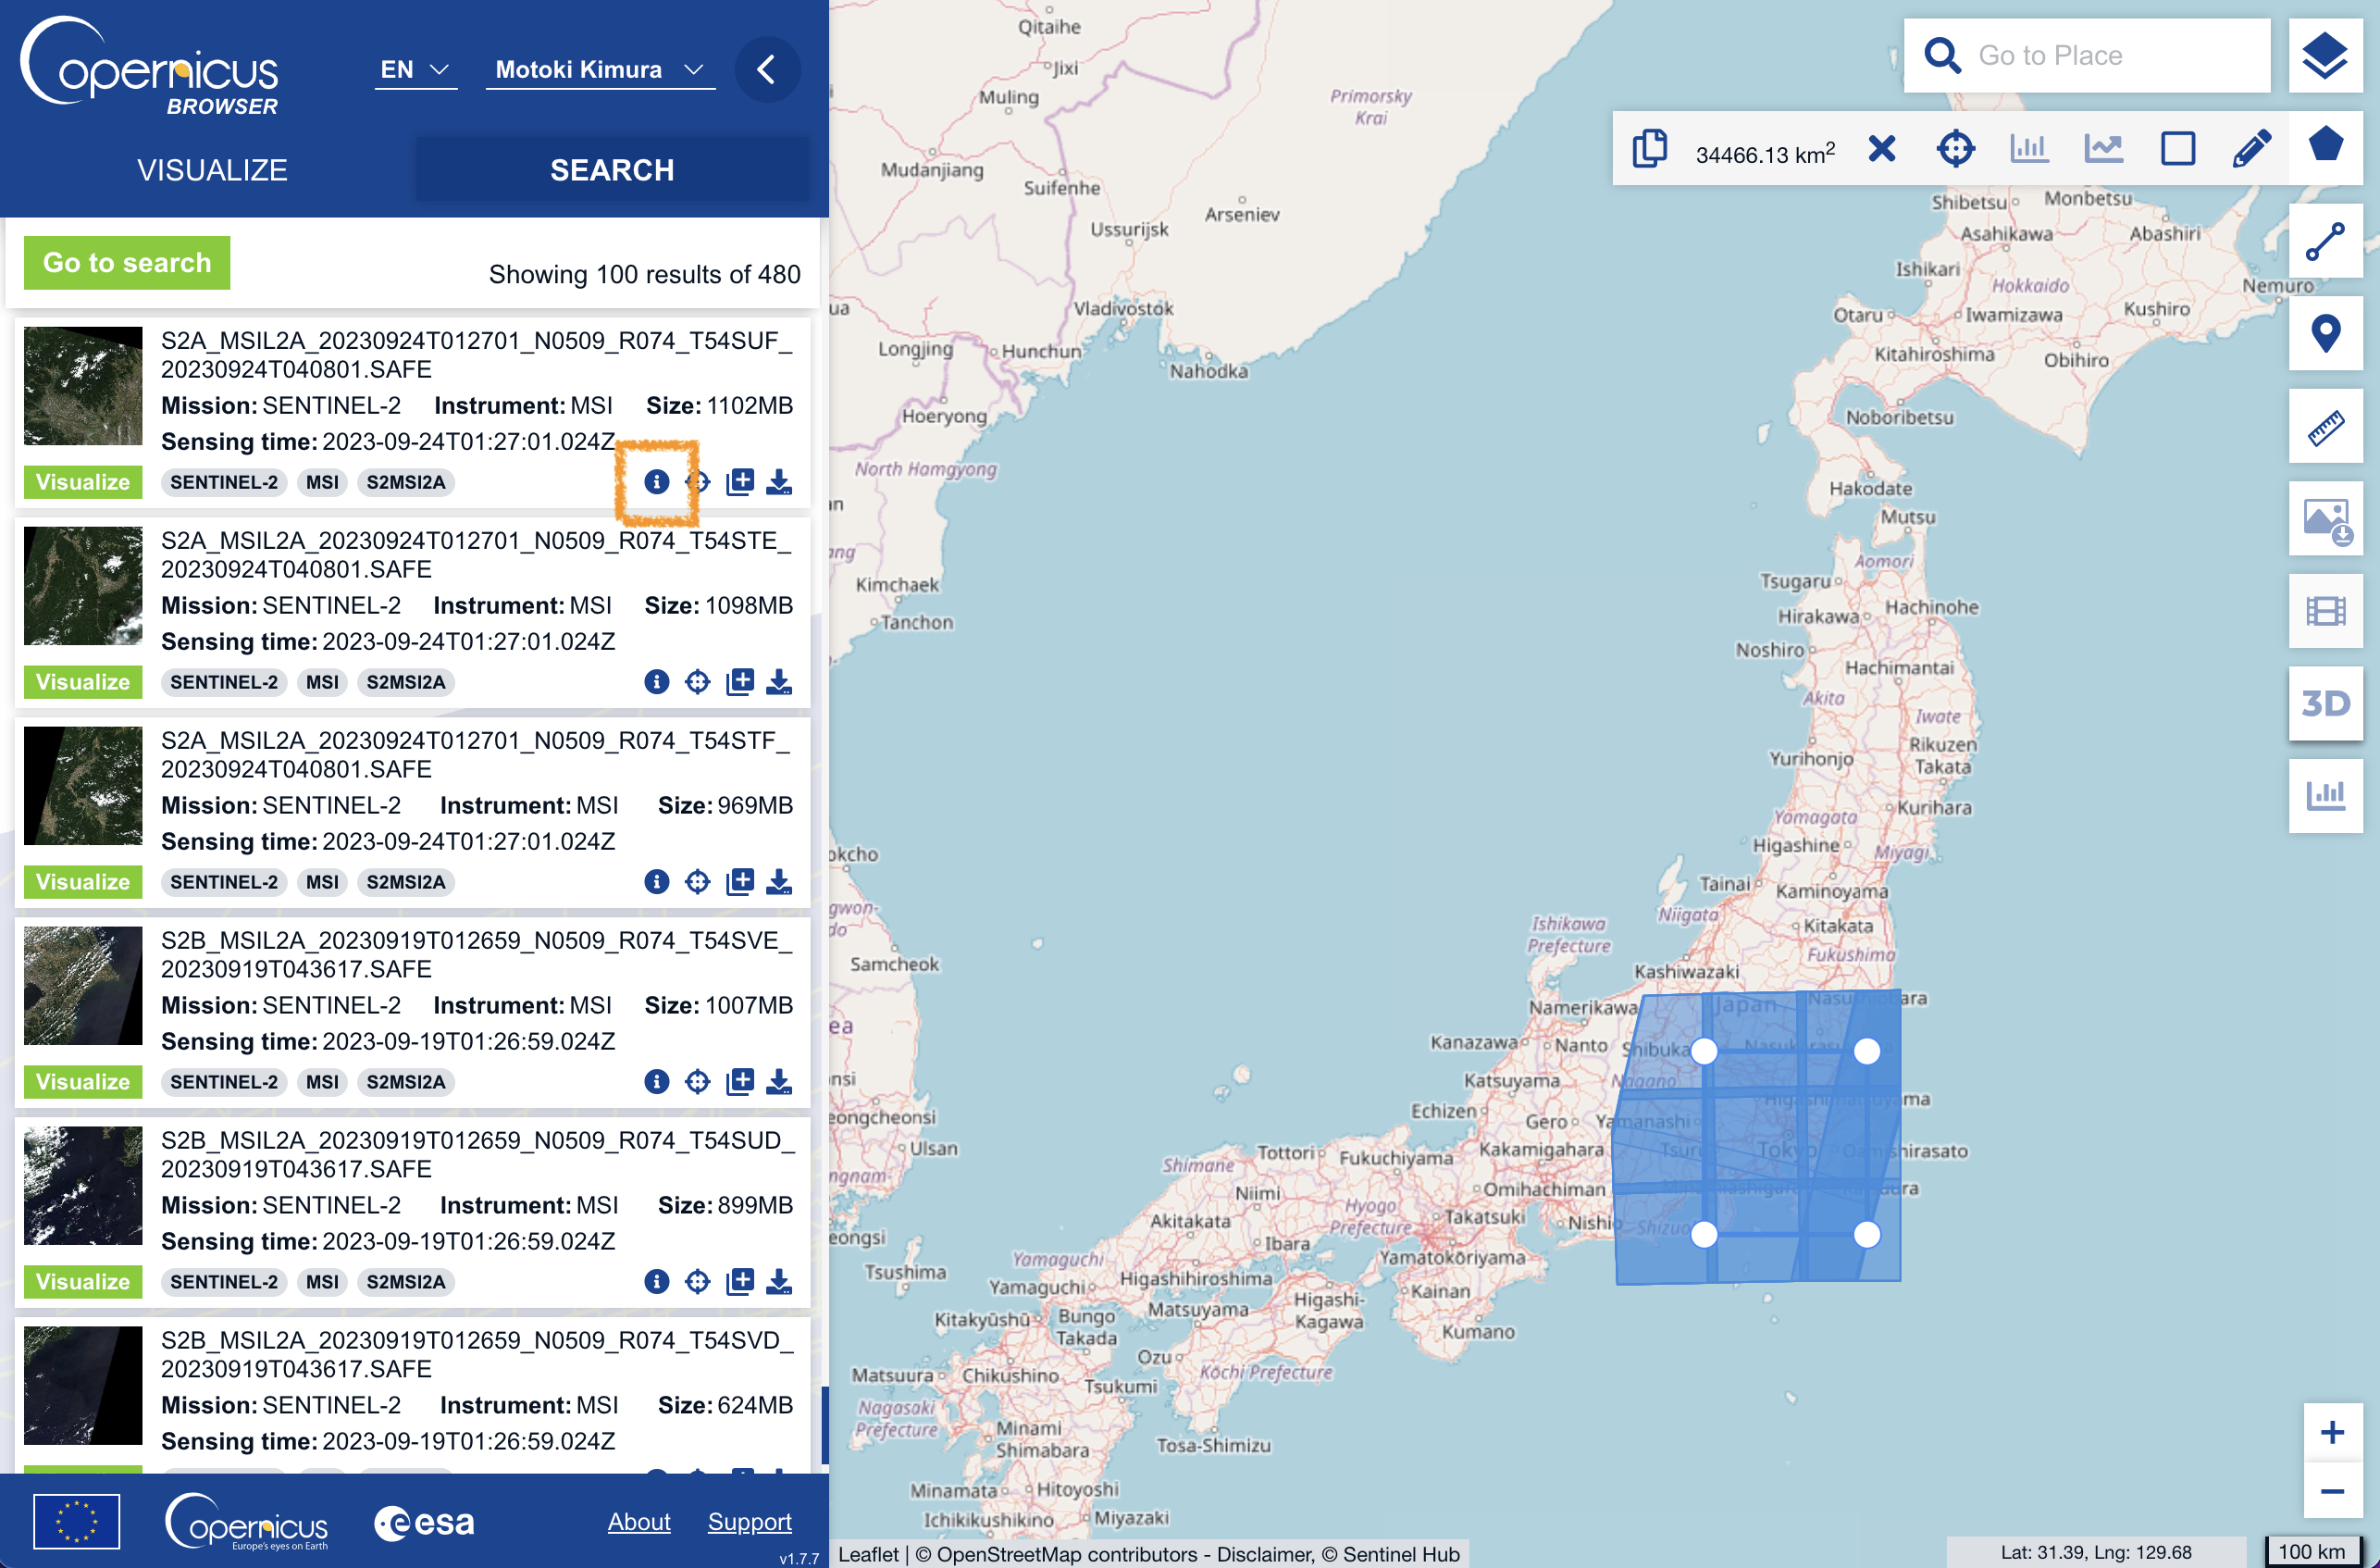Select the map marker point tool
The image size is (2380, 1568).
point(2324,333)
